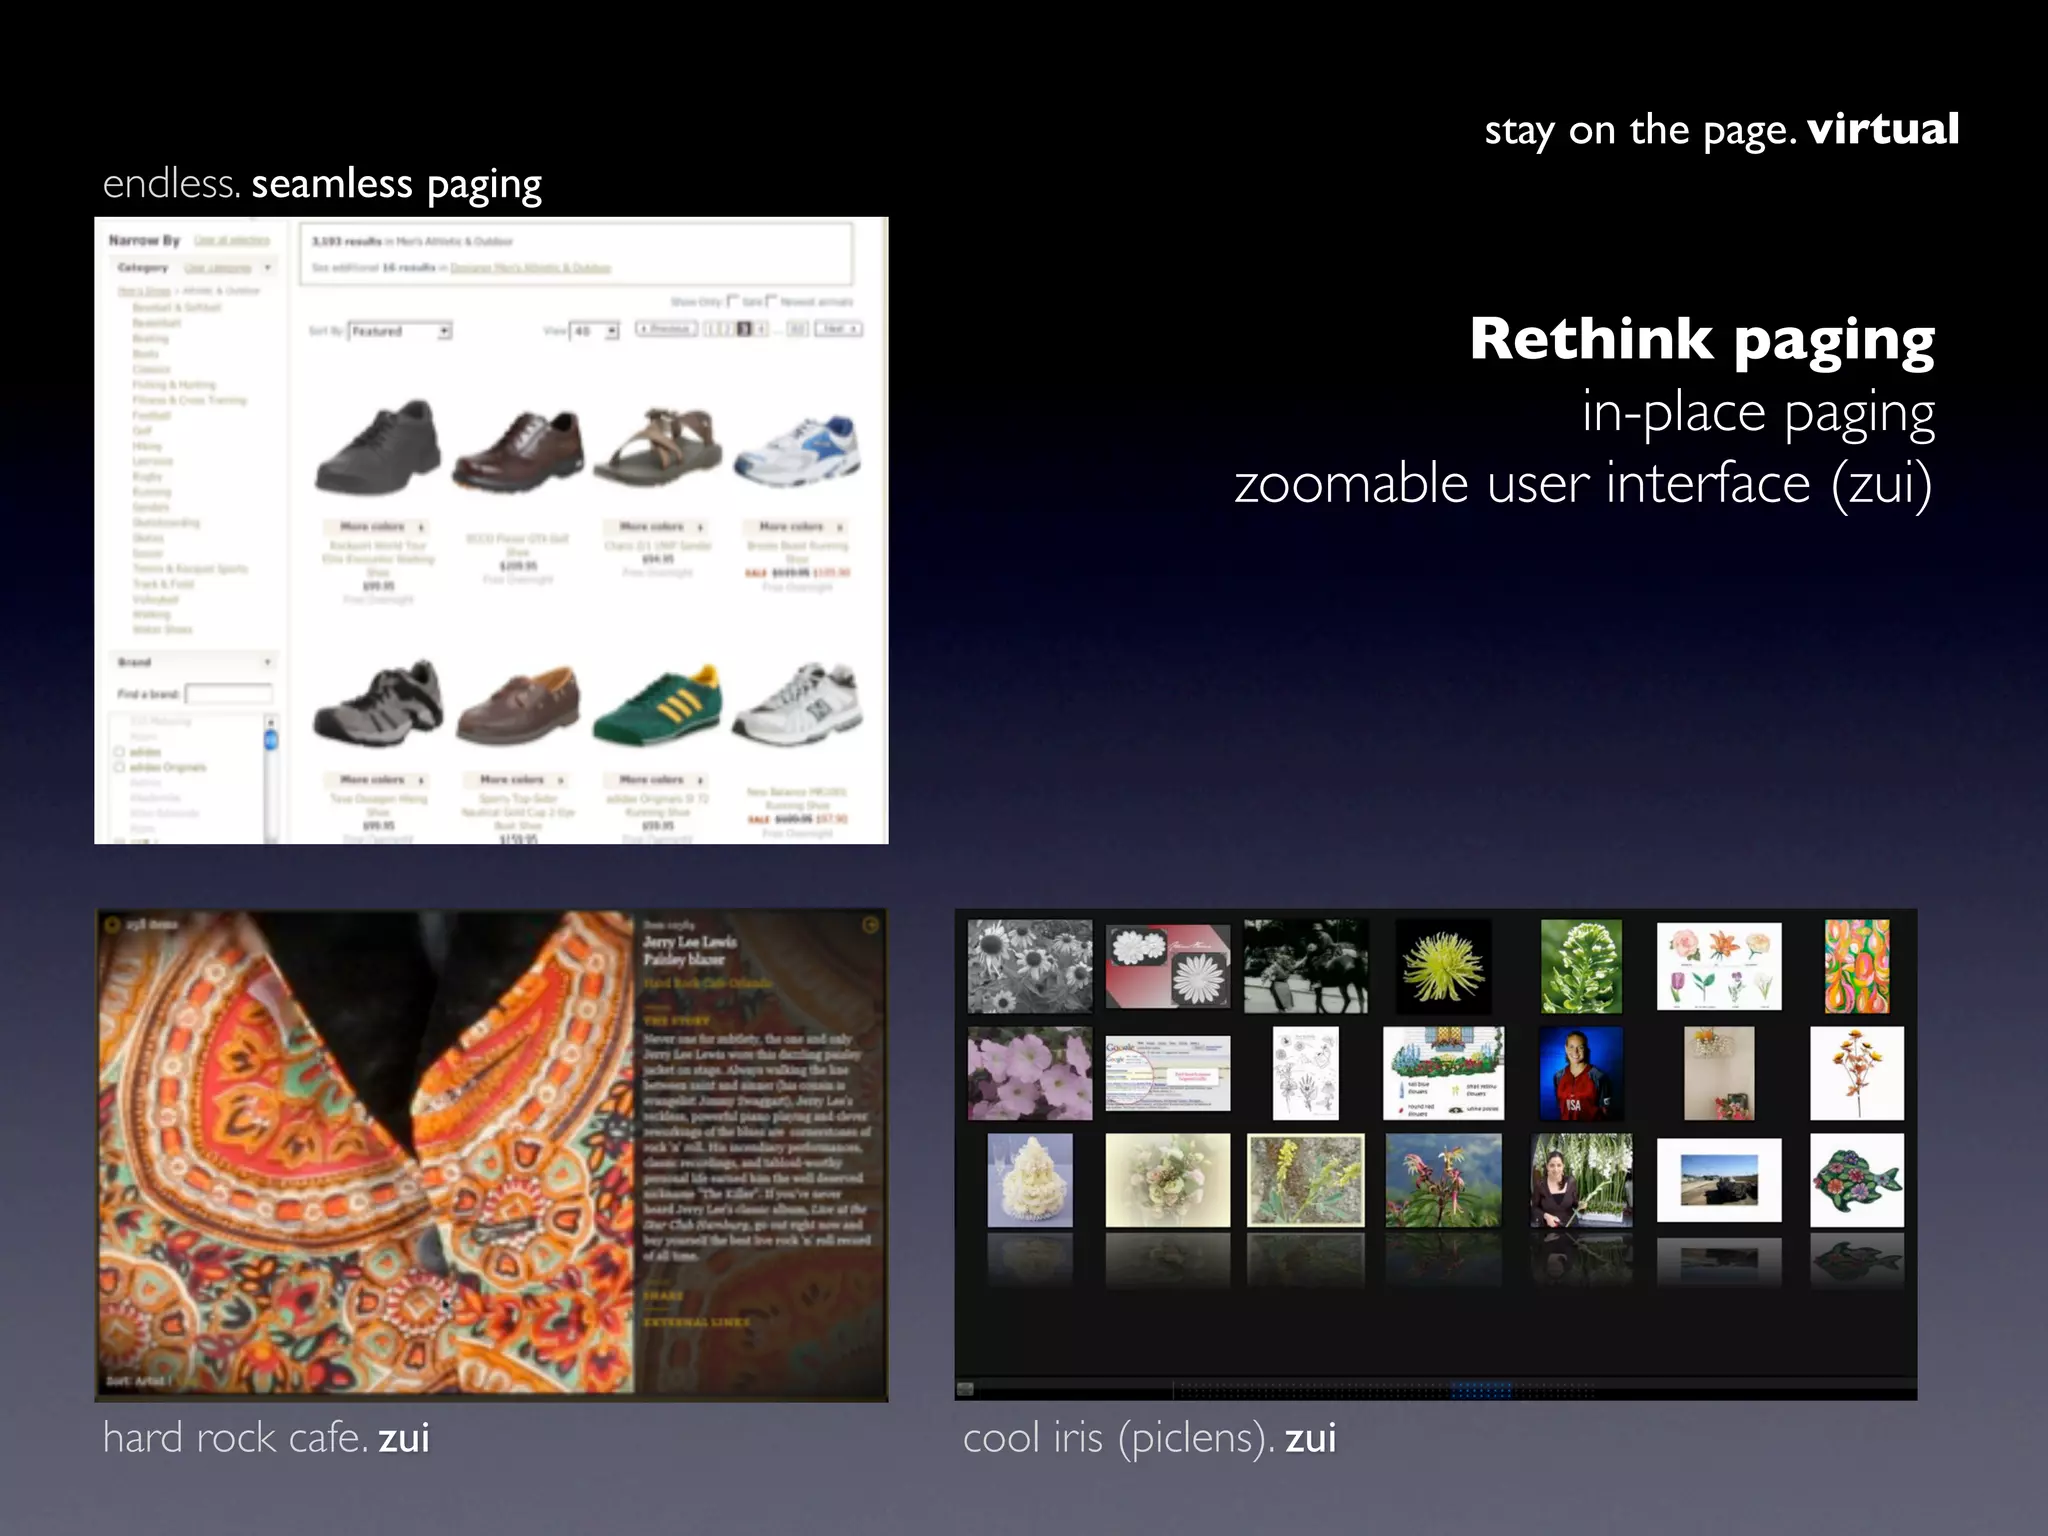Check the adidas brand checkbox
This screenshot has width=2048, height=1536.
(x=119, y=752)
